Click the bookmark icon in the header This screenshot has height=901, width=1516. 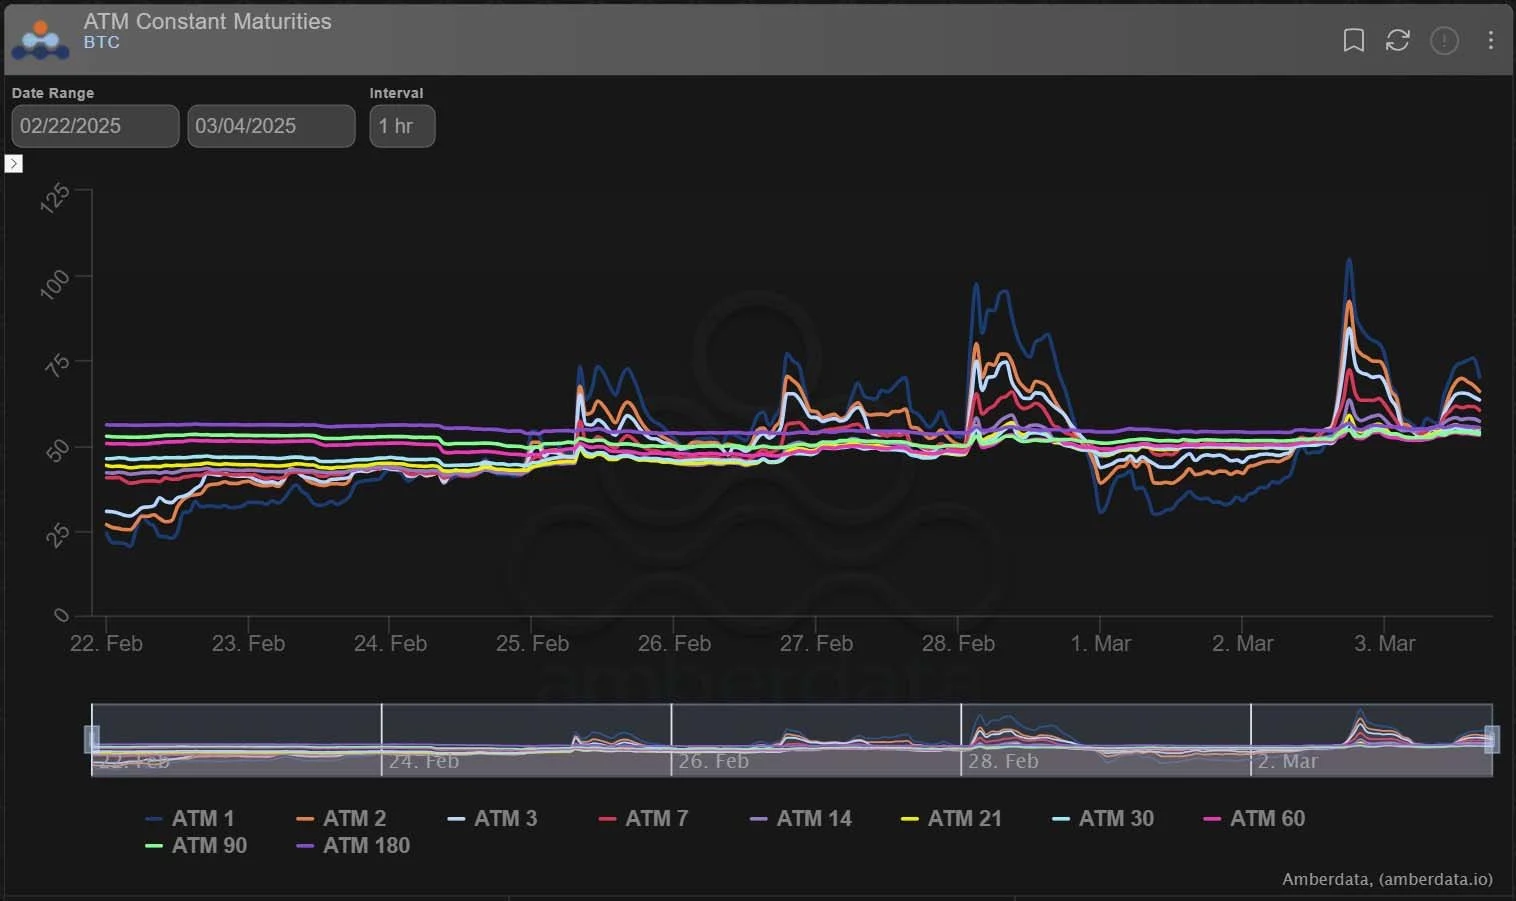pos(1353,40)
